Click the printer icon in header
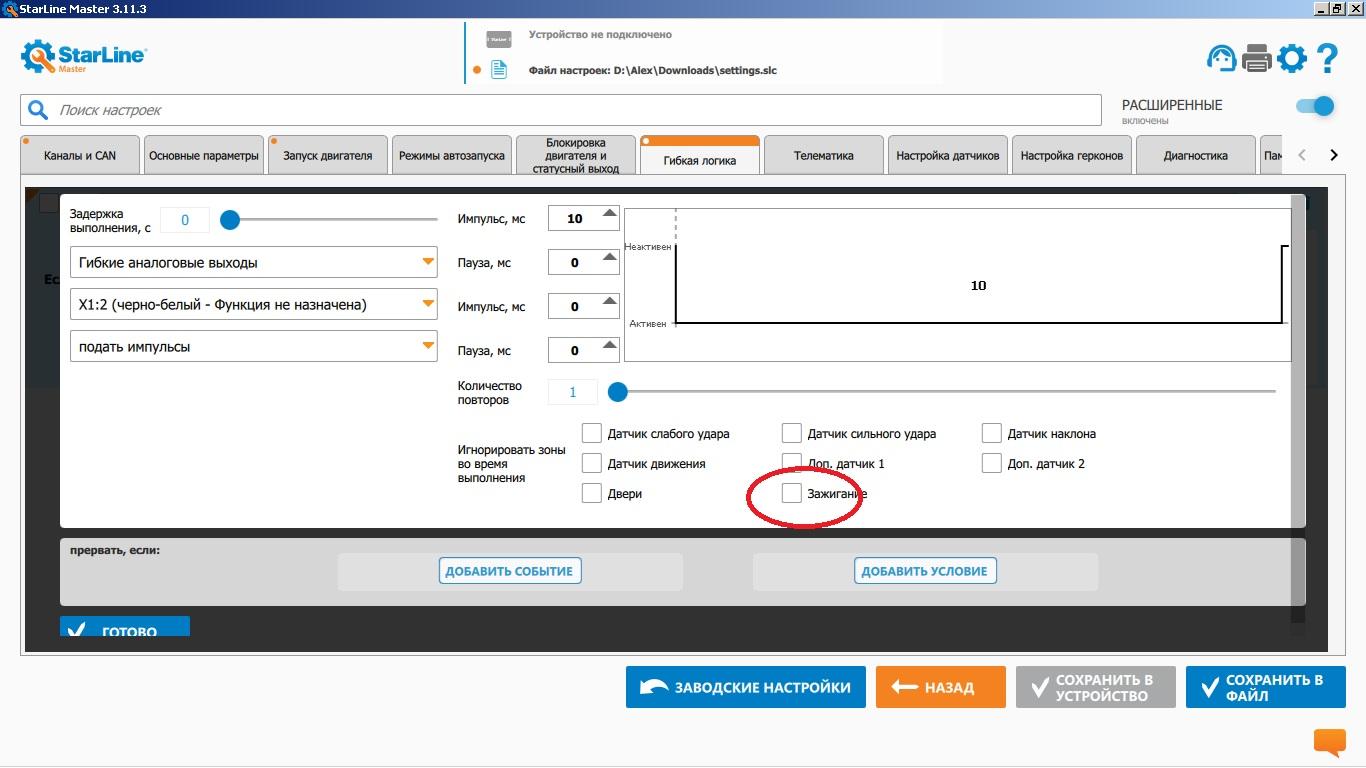 pyautogui.click(x=1256, y=58)
